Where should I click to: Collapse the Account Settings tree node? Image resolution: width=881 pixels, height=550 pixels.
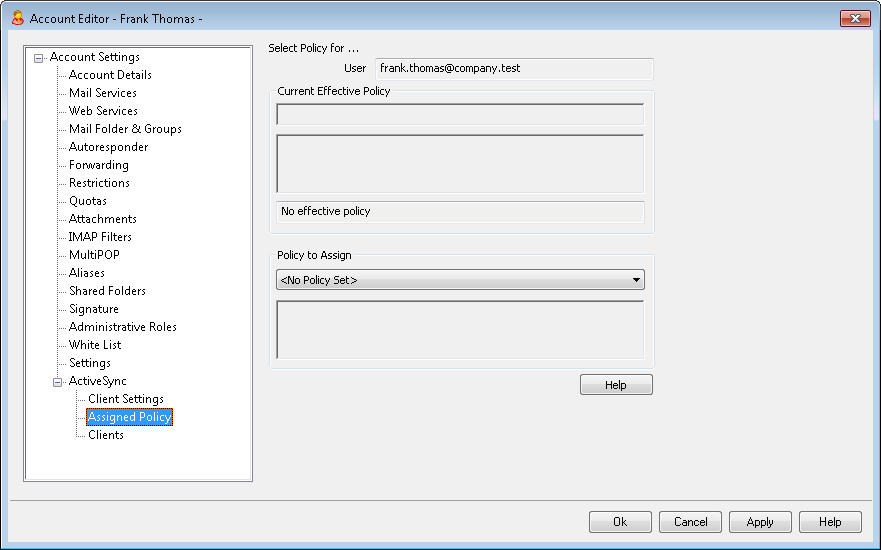[x=38, y=58]
